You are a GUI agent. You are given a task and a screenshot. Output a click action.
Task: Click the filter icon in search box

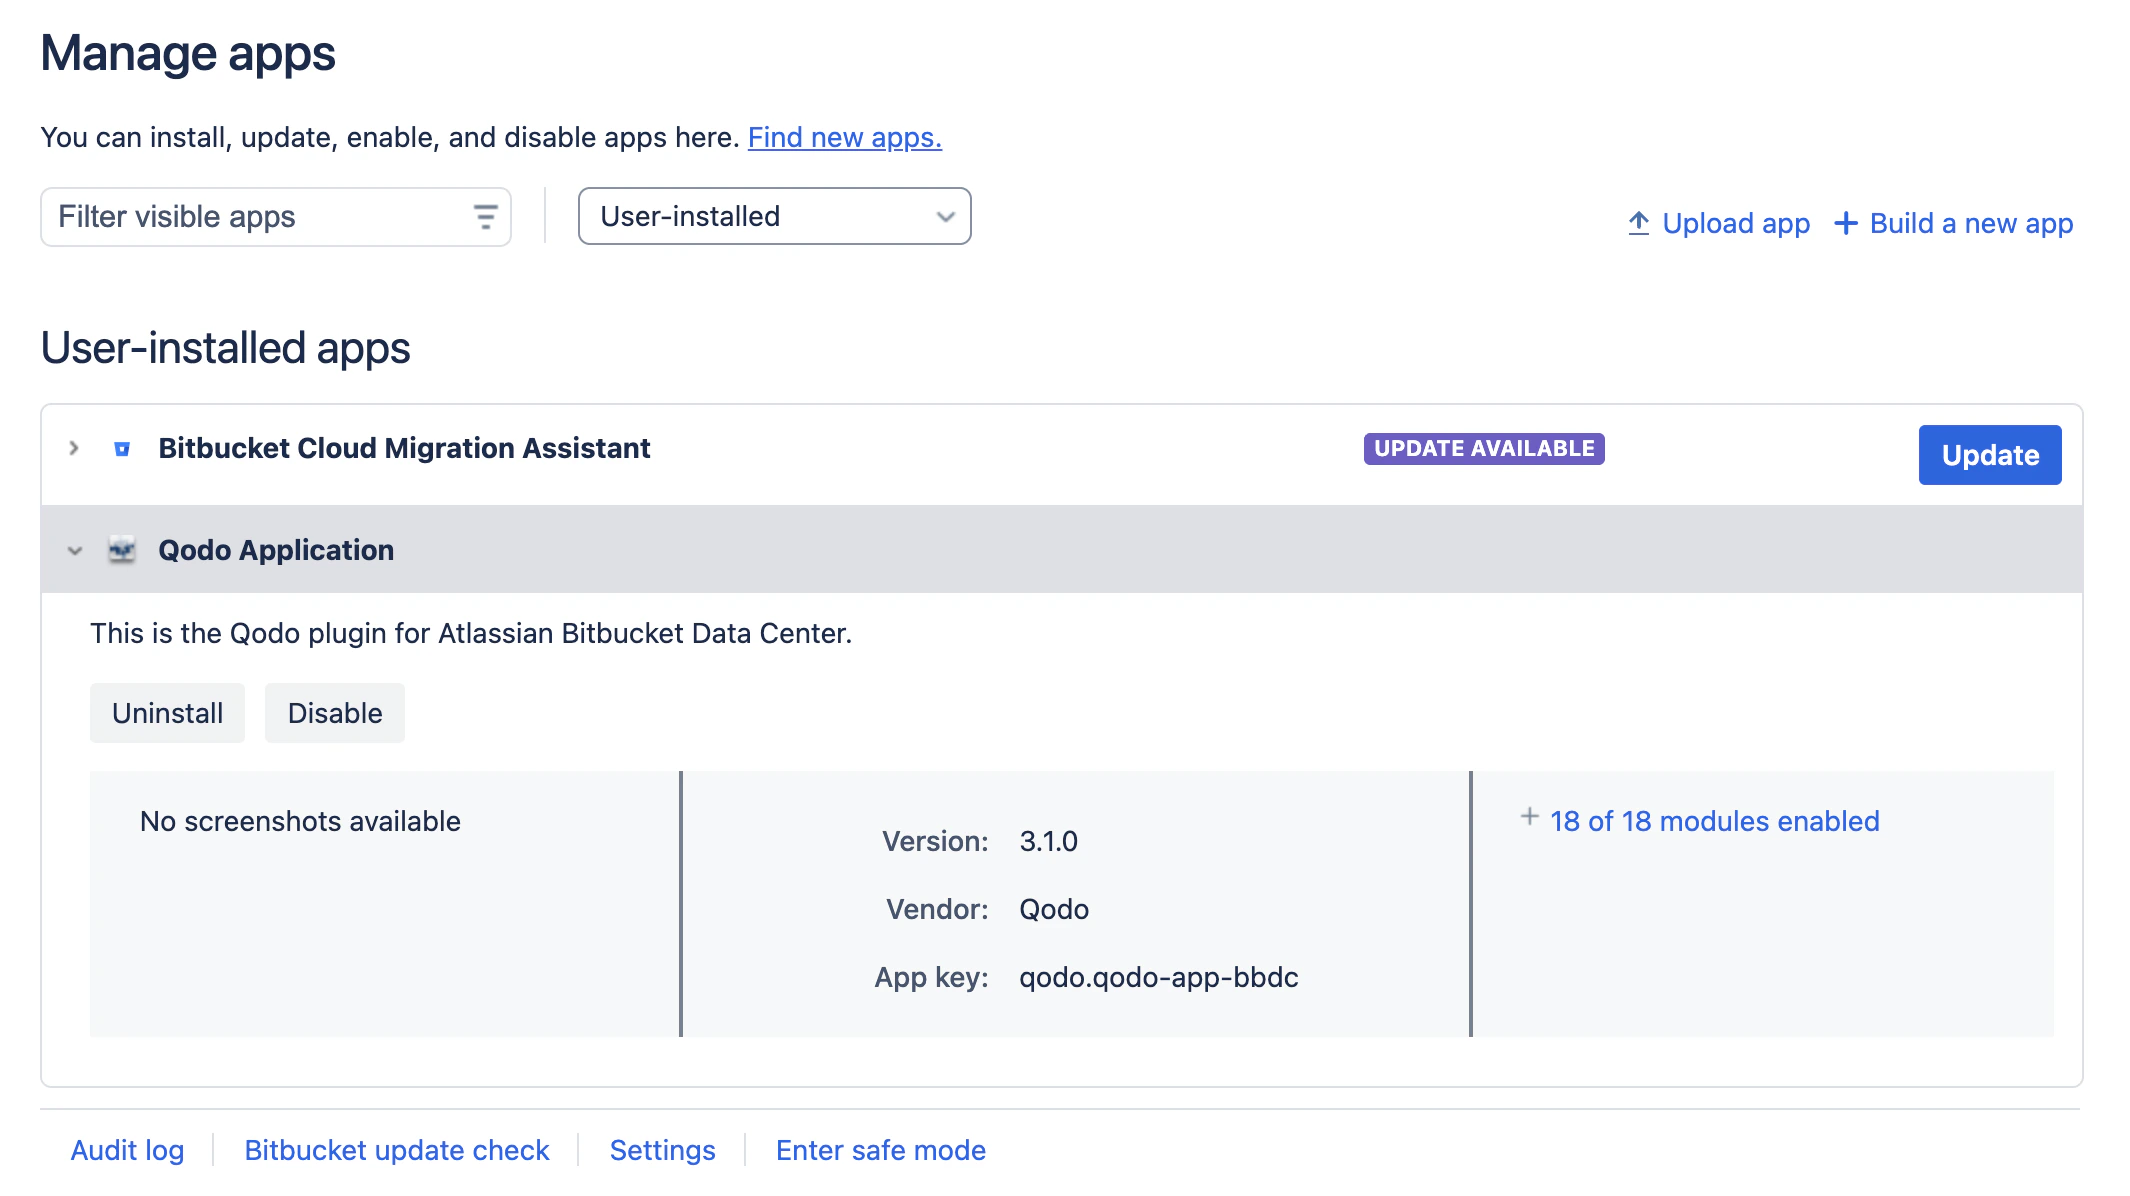485,217
